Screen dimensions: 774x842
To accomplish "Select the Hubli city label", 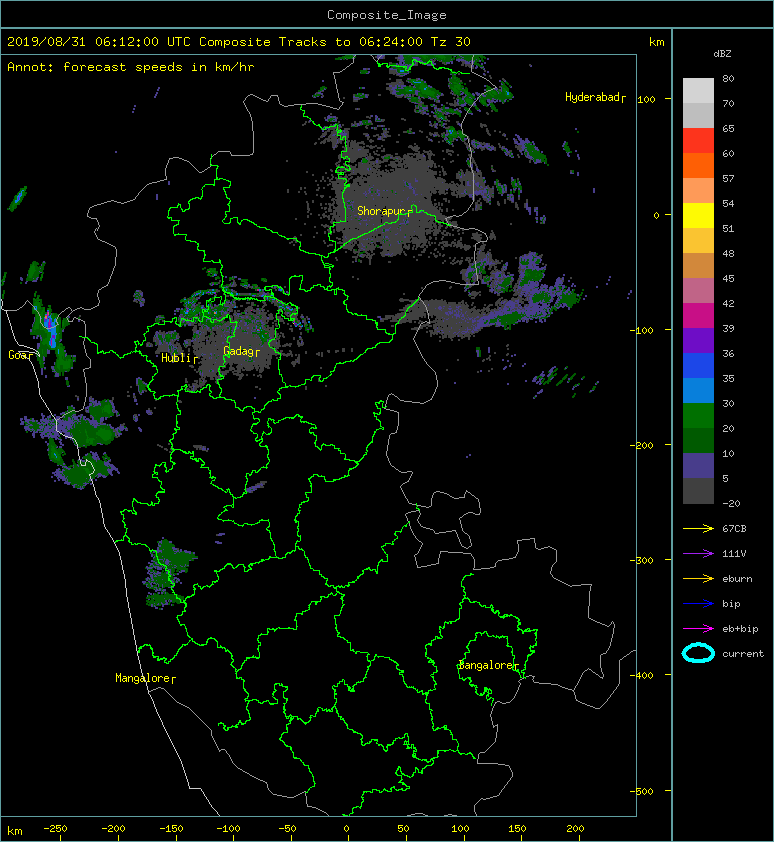I will point(176,358).
